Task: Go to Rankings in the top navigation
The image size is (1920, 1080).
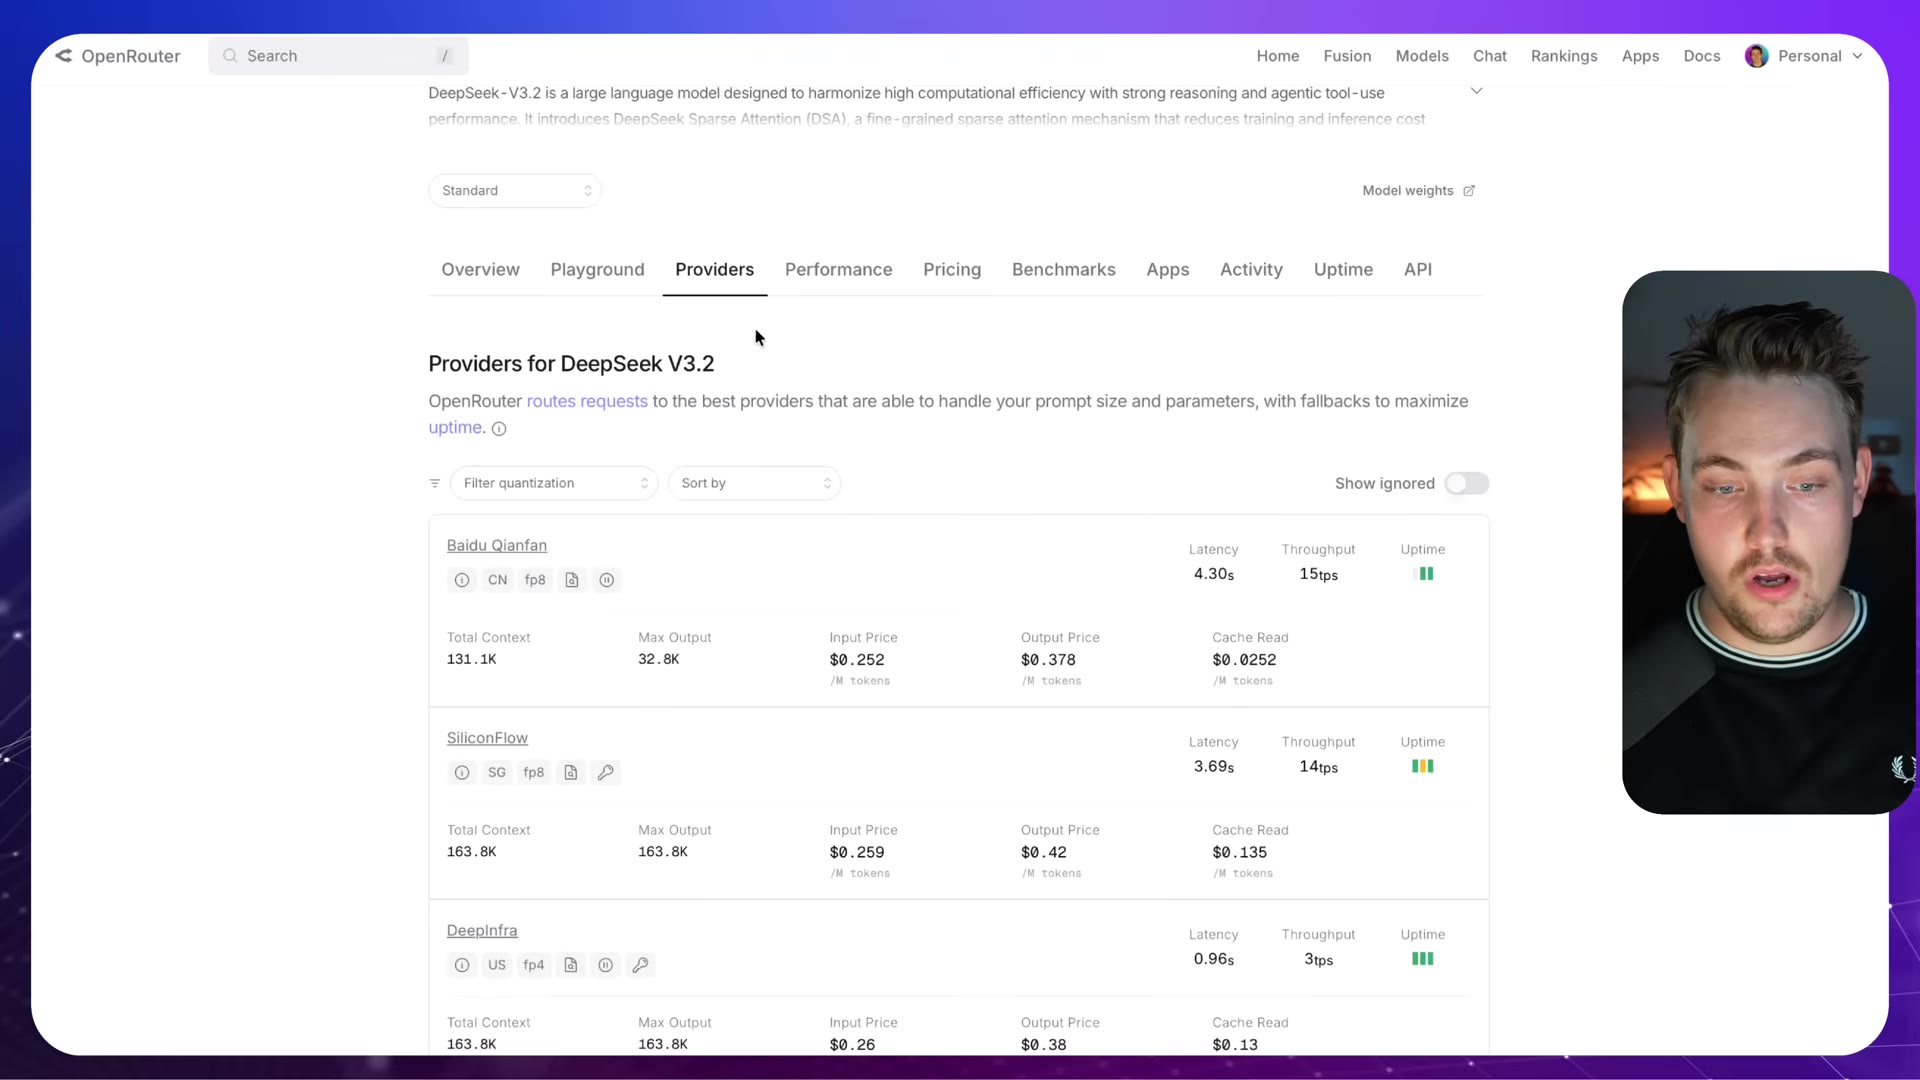Action: 1564,56
